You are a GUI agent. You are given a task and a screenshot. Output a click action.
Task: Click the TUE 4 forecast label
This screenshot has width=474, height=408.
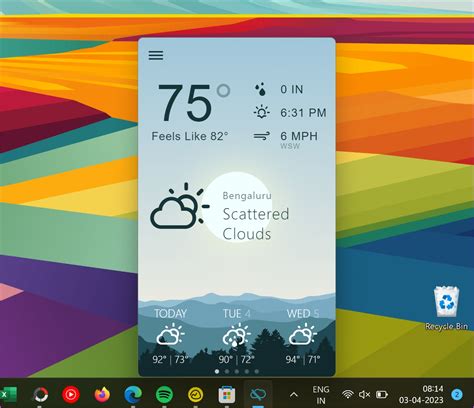click(x=237, y=314)
